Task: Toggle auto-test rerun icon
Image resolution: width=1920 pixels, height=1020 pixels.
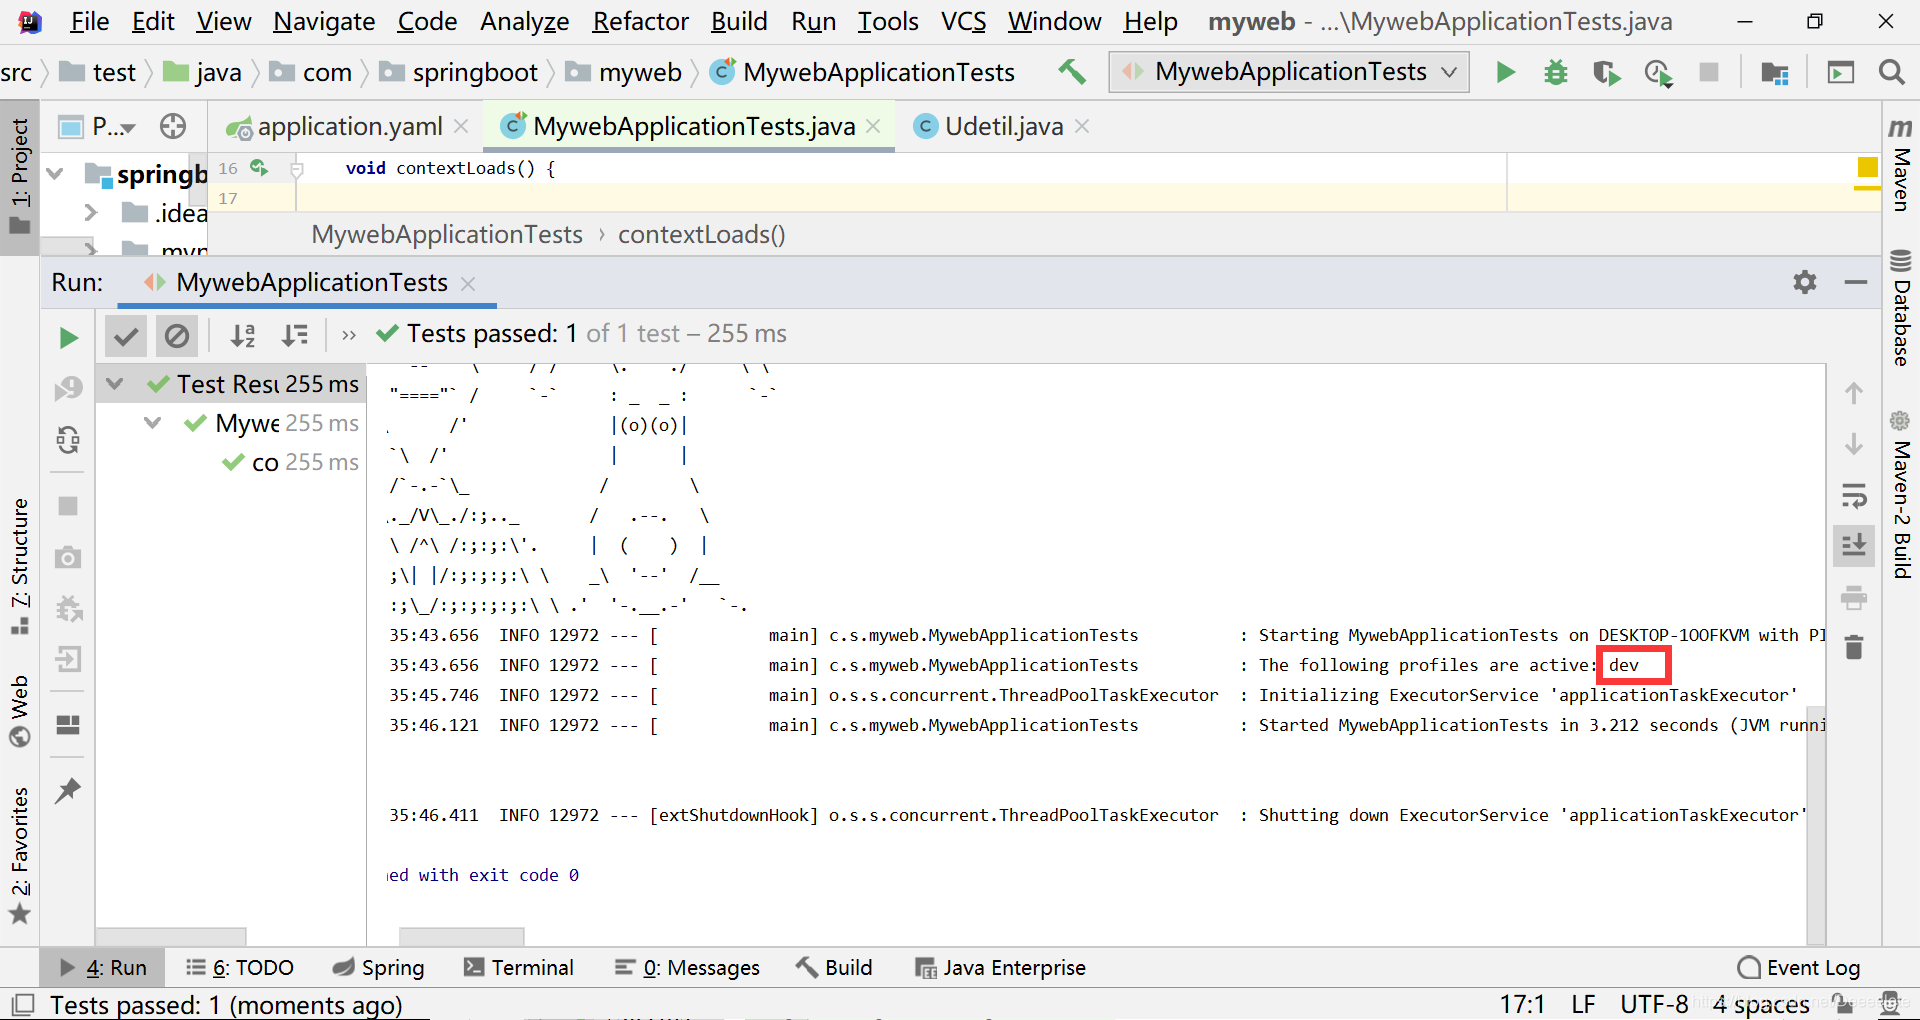Action: tap(68, 440)
